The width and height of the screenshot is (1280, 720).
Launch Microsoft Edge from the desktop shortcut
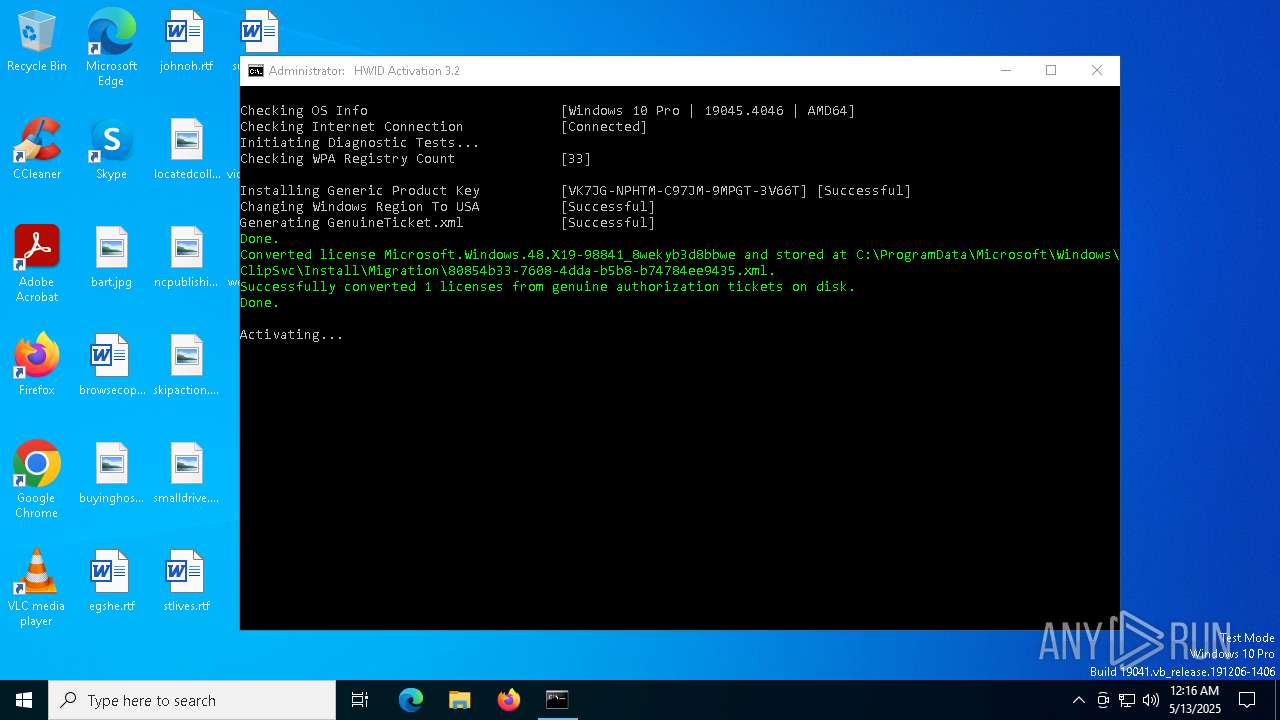tap(111, 48)
